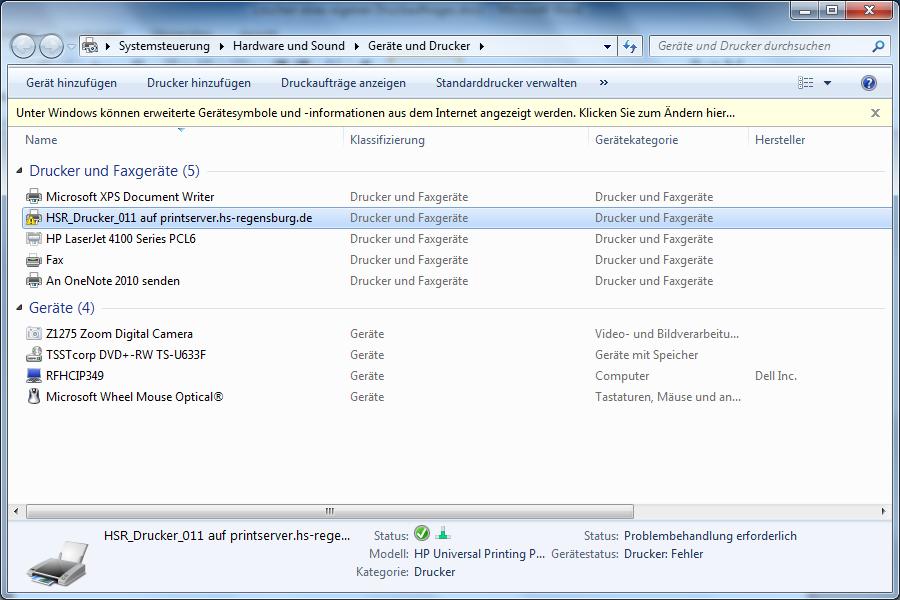Image resolution: width=900 pixels, height=600 pixels.
Task: Select the An OneNote 2010 senden printer icon
Action: point(34,281)
